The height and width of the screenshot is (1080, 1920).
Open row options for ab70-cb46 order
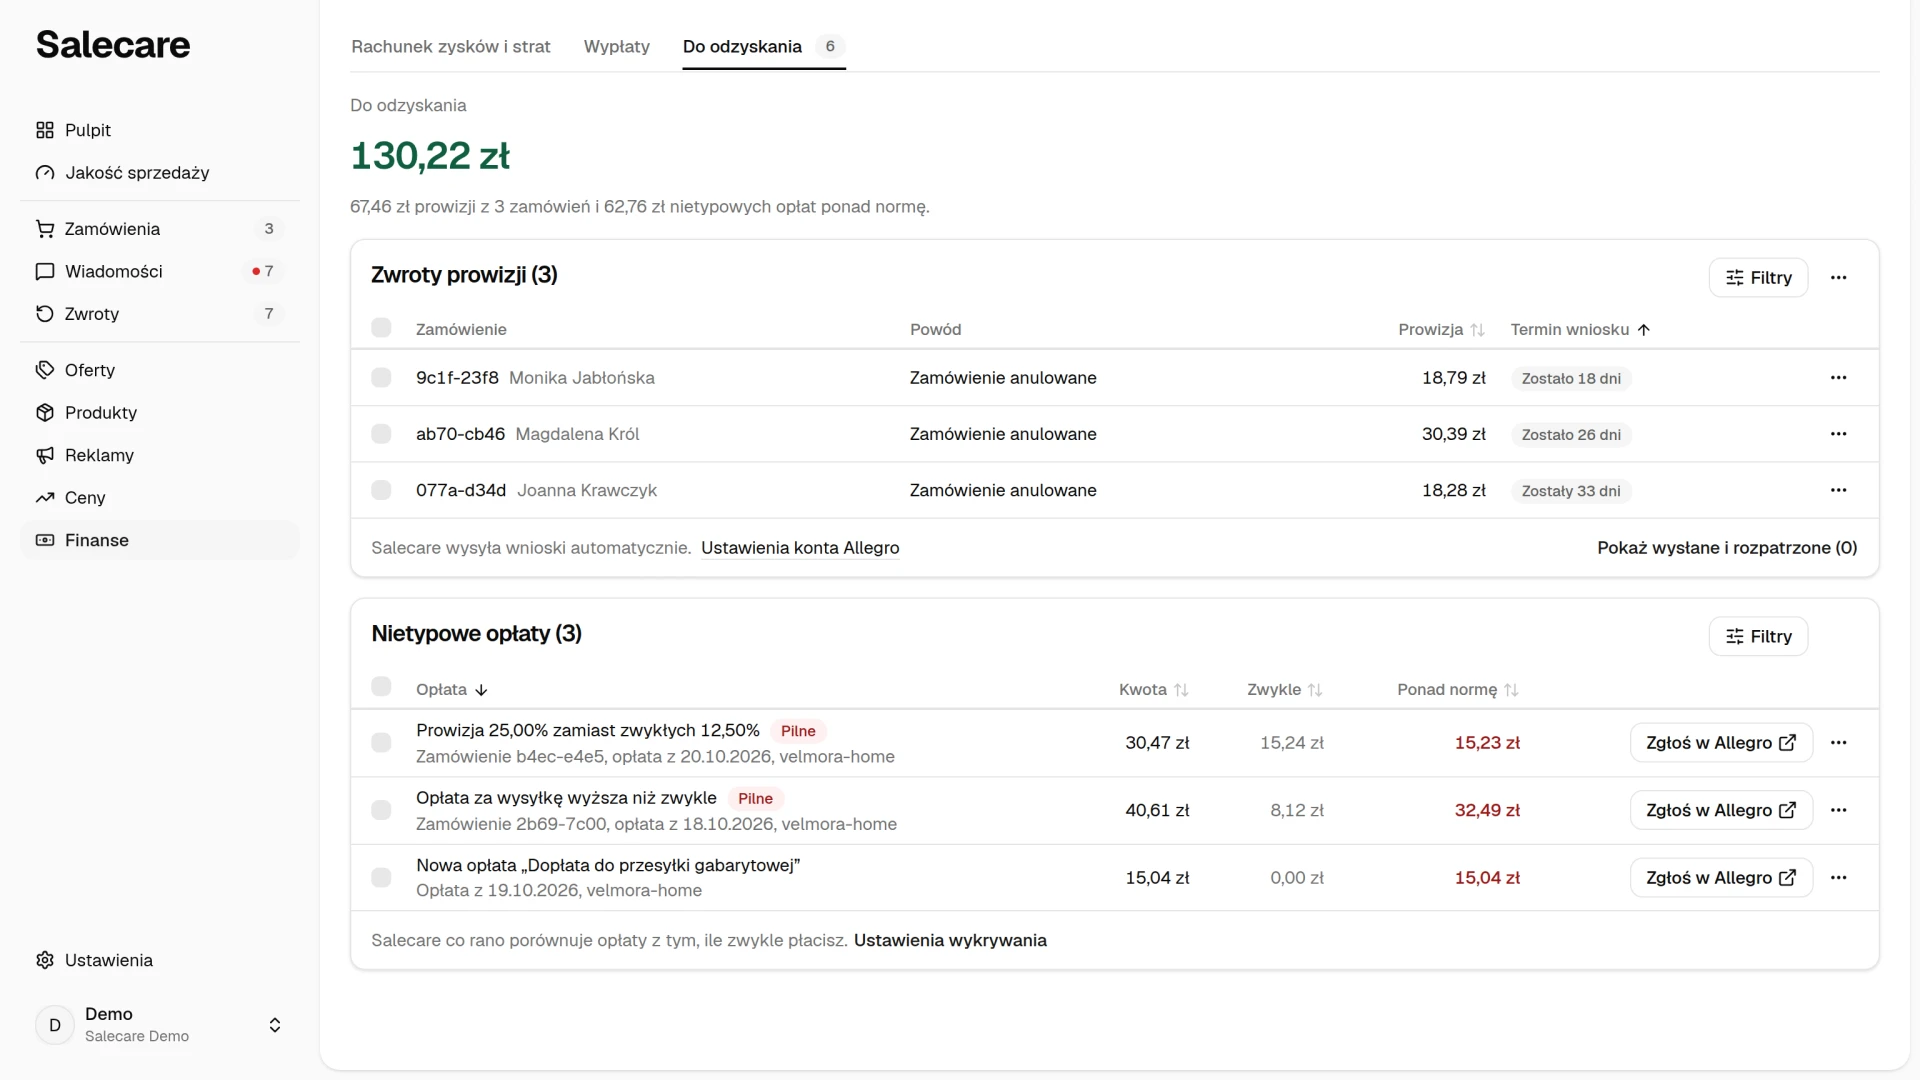[x=1838, y=434]
